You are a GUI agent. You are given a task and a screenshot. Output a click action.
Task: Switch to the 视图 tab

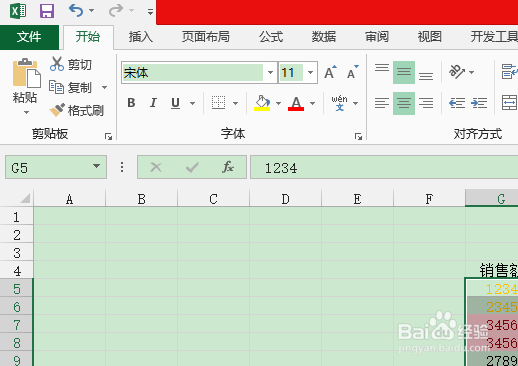pyautogui.click(x=430, y=37)
